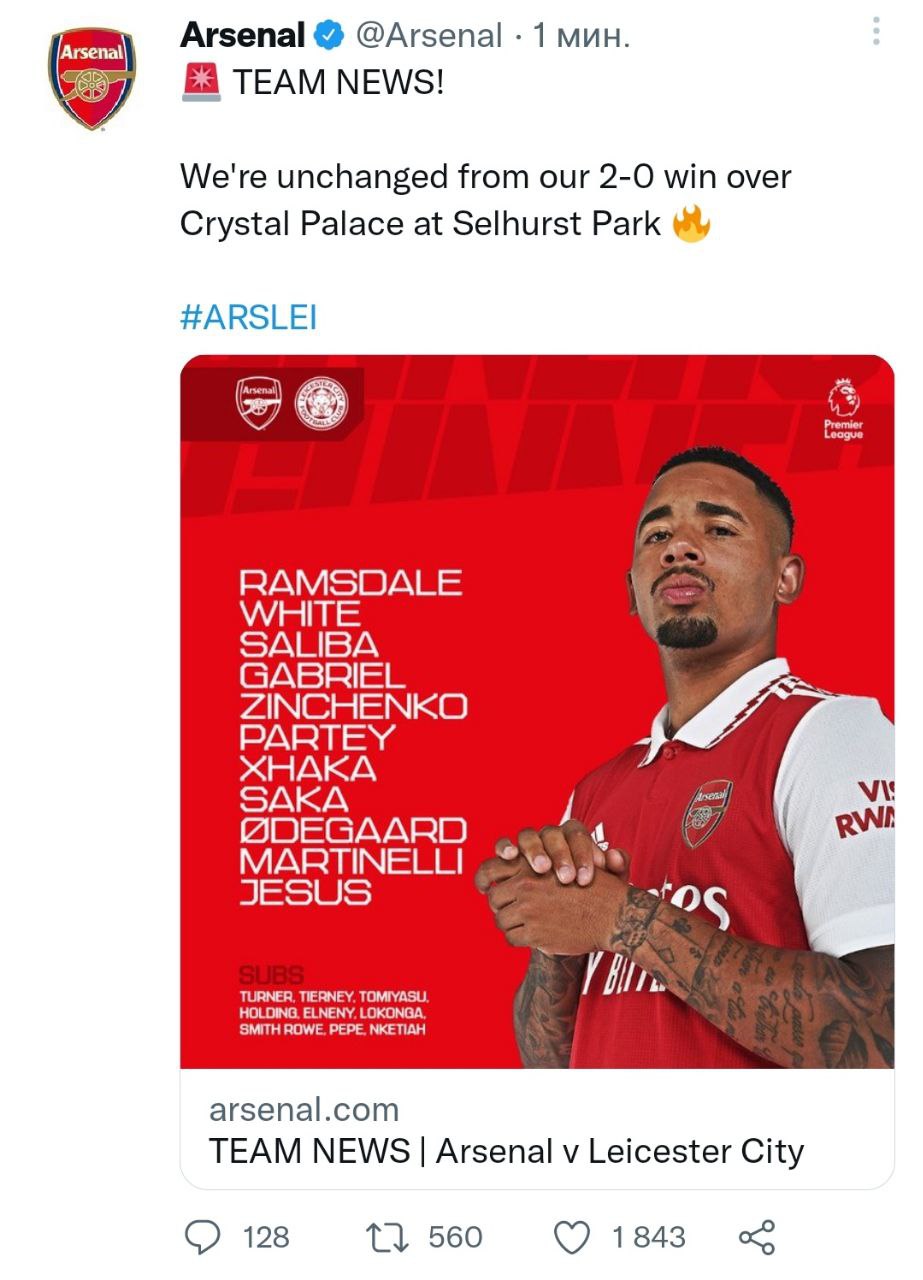The image size is (923, 1280).
Task: Like the tweet with the heart icon
Action: point(572,1237)
